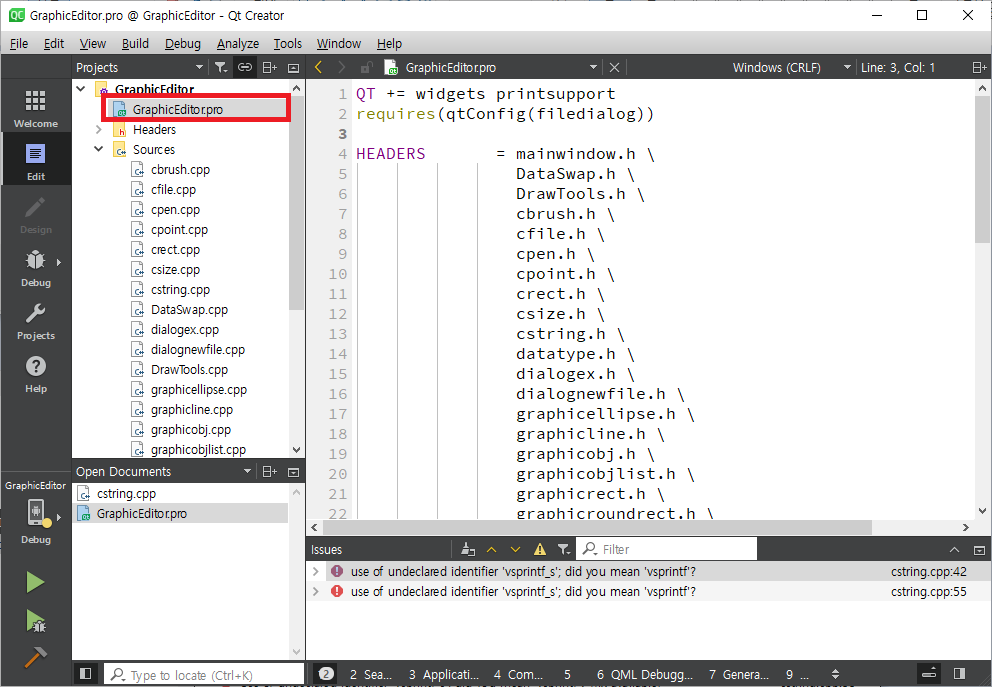Toggle progress details button in status bar
Viewport: 992px width, 687px height.
[x=929, y=674]
